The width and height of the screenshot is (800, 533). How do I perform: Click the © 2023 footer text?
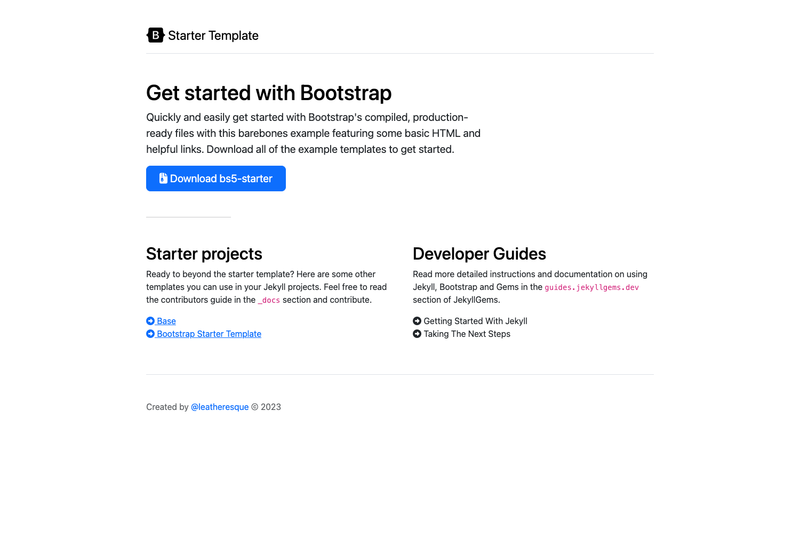point(266,407)
